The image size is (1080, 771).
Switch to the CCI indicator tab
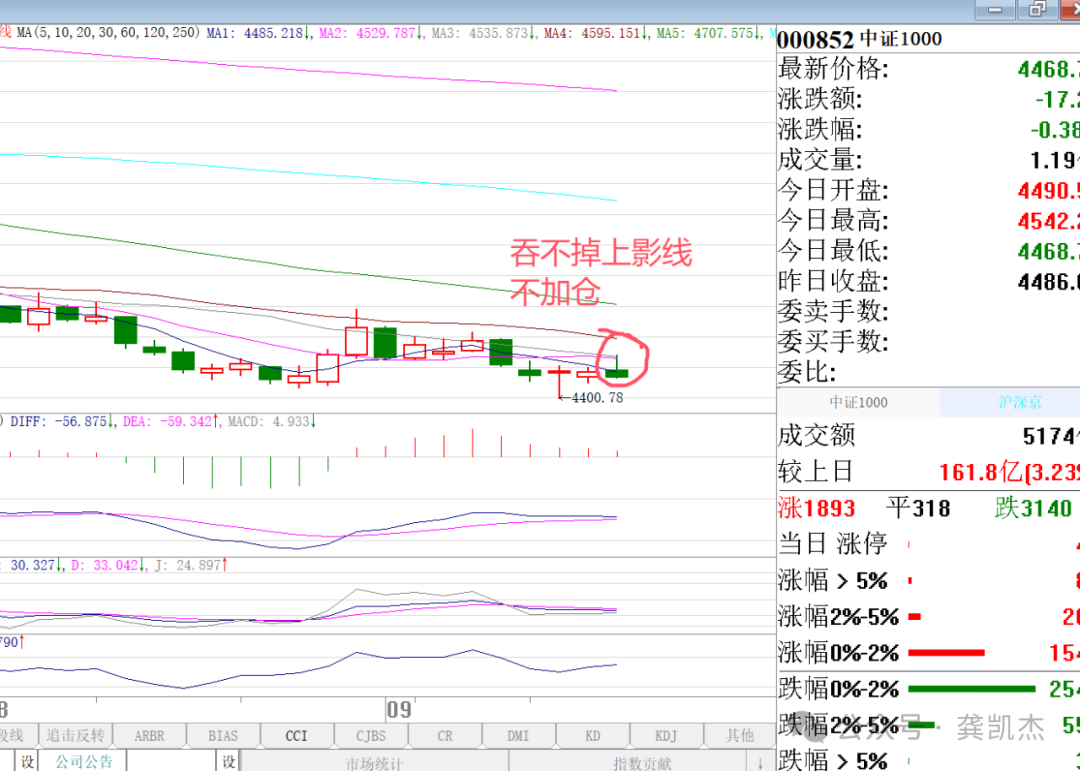pos(296,736)
